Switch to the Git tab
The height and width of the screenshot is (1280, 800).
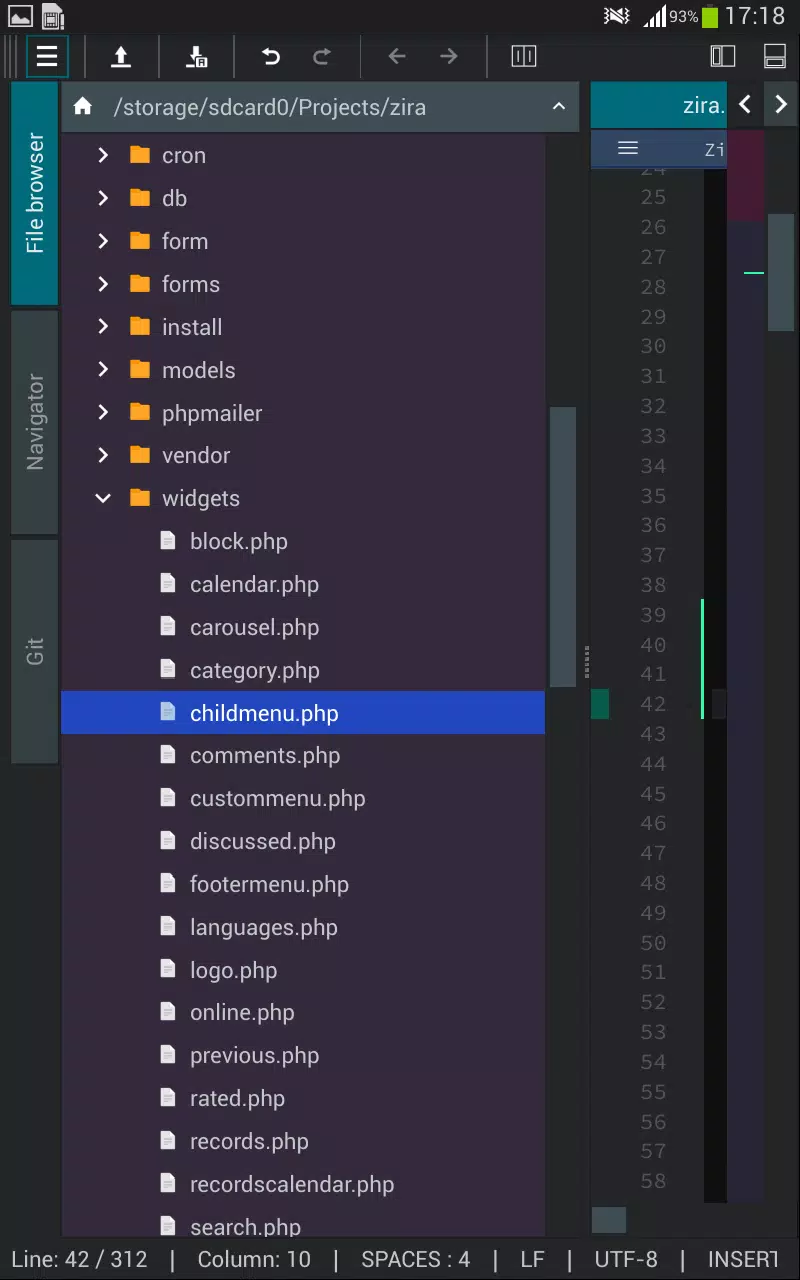(x=35, y=652)
